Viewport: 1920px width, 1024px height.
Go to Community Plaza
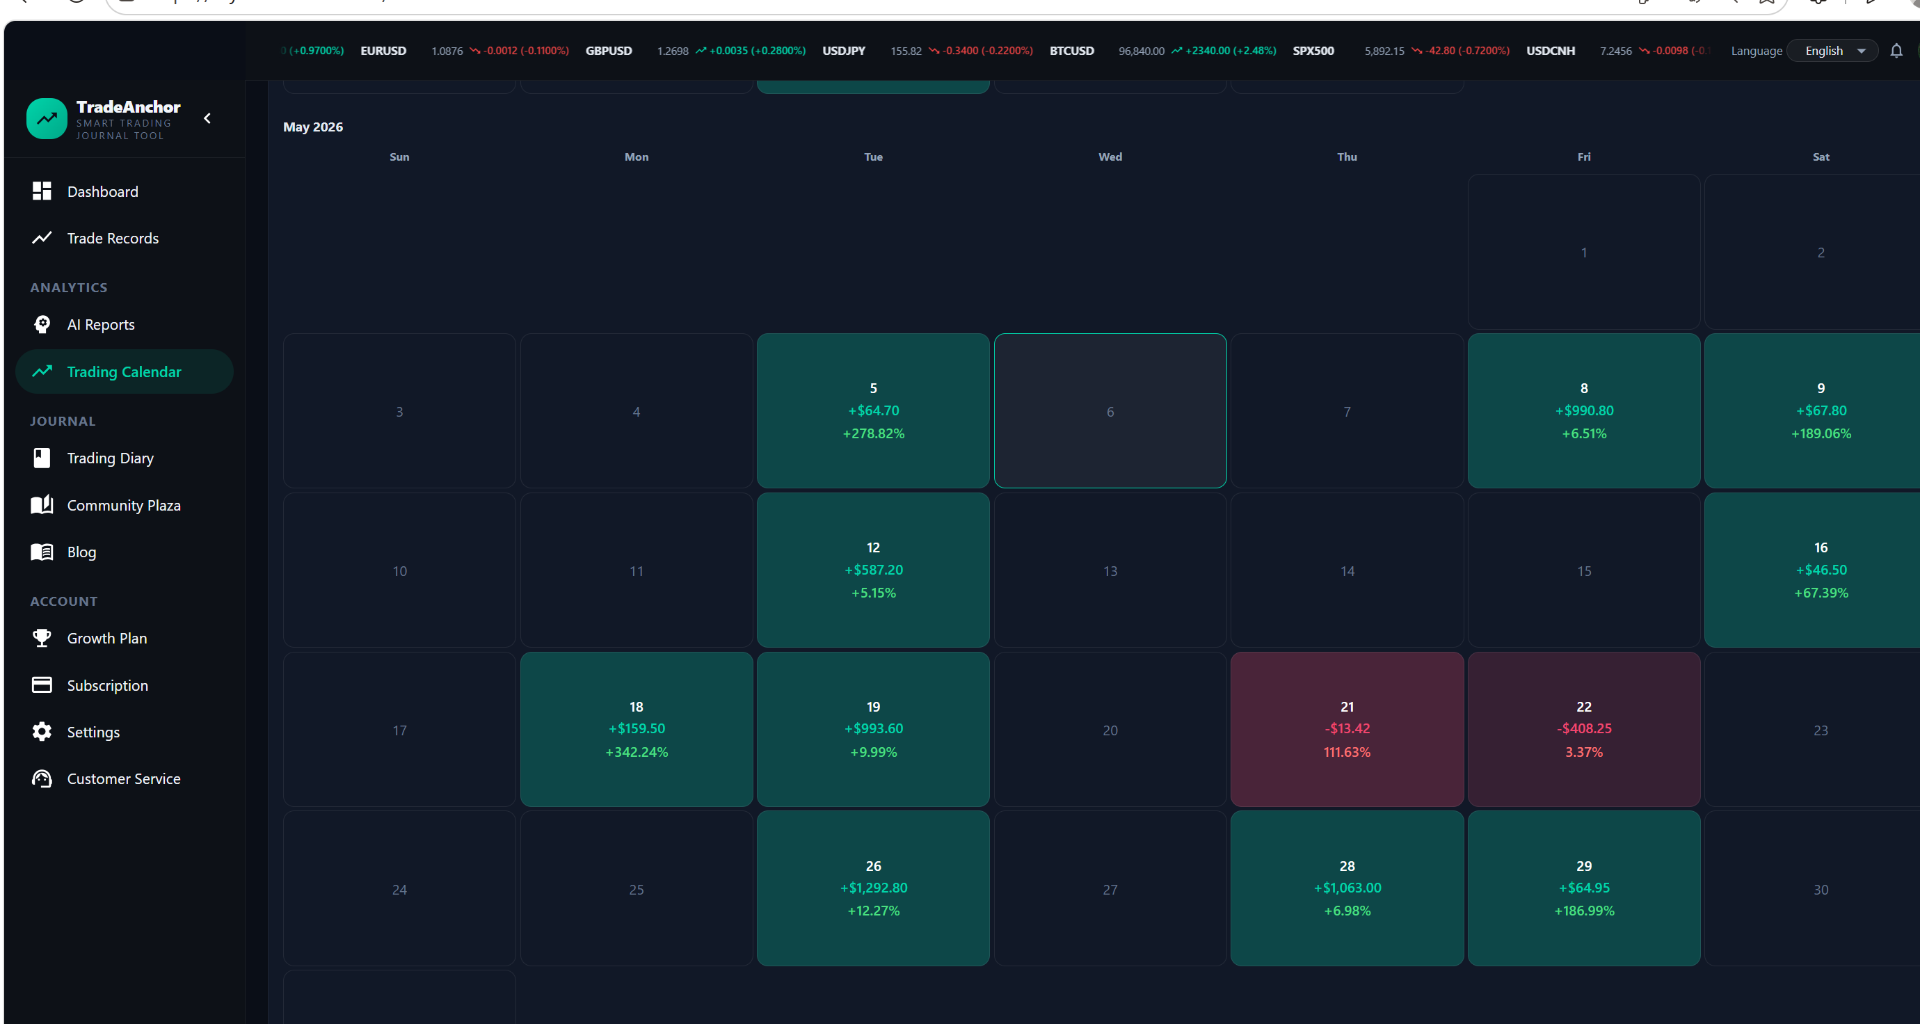click(125, 505)
